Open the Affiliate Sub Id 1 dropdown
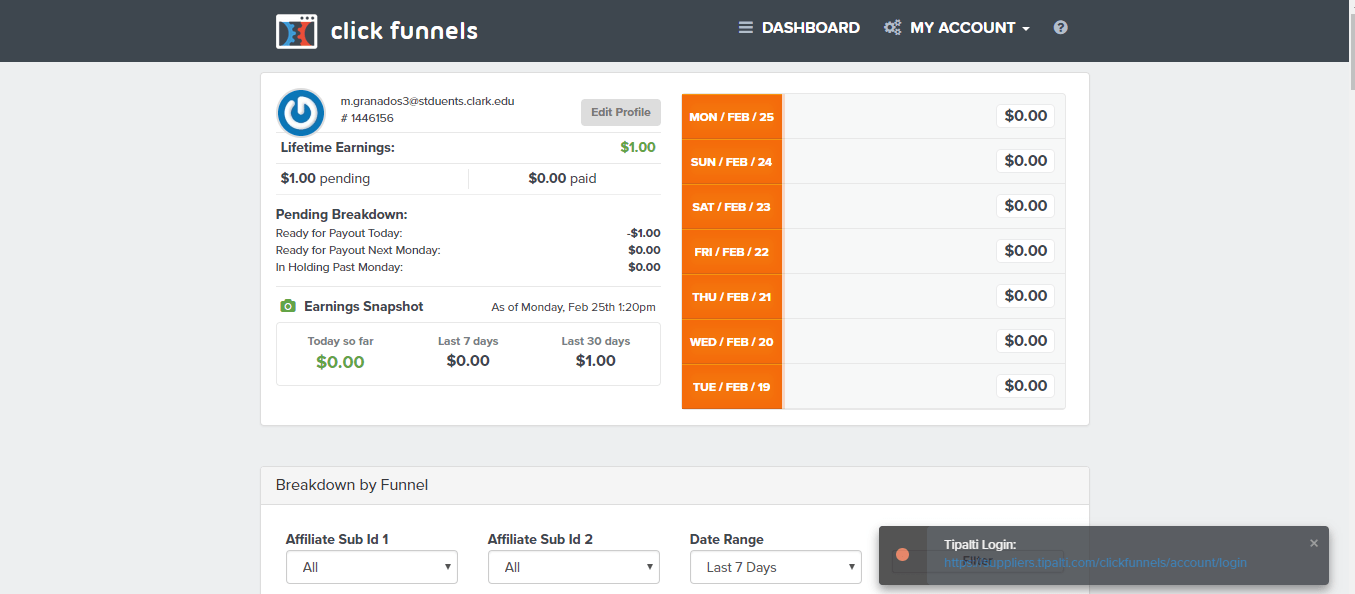This screenshot has width=1355, height=594. tap(372, 567)
